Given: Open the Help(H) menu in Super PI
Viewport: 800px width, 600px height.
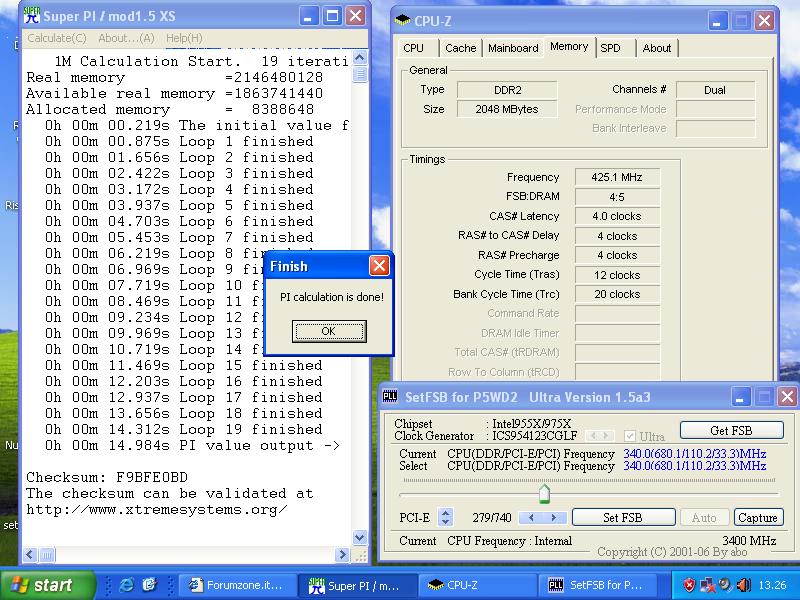Looking at the screenshot, I should click(184, 38).
